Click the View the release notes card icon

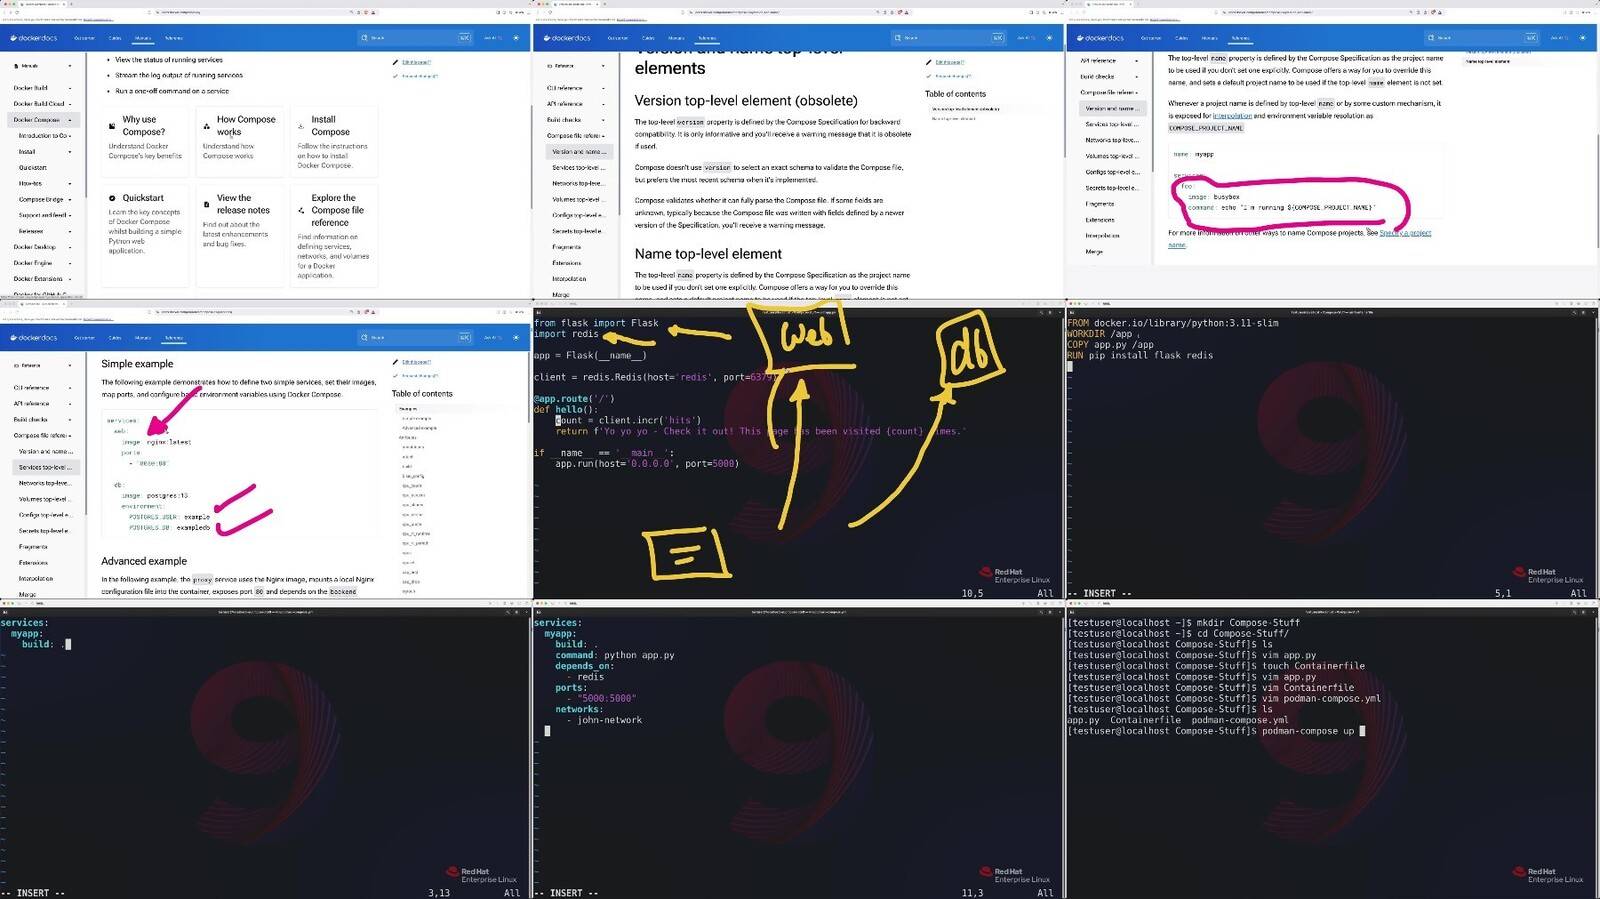coord(207,204)
